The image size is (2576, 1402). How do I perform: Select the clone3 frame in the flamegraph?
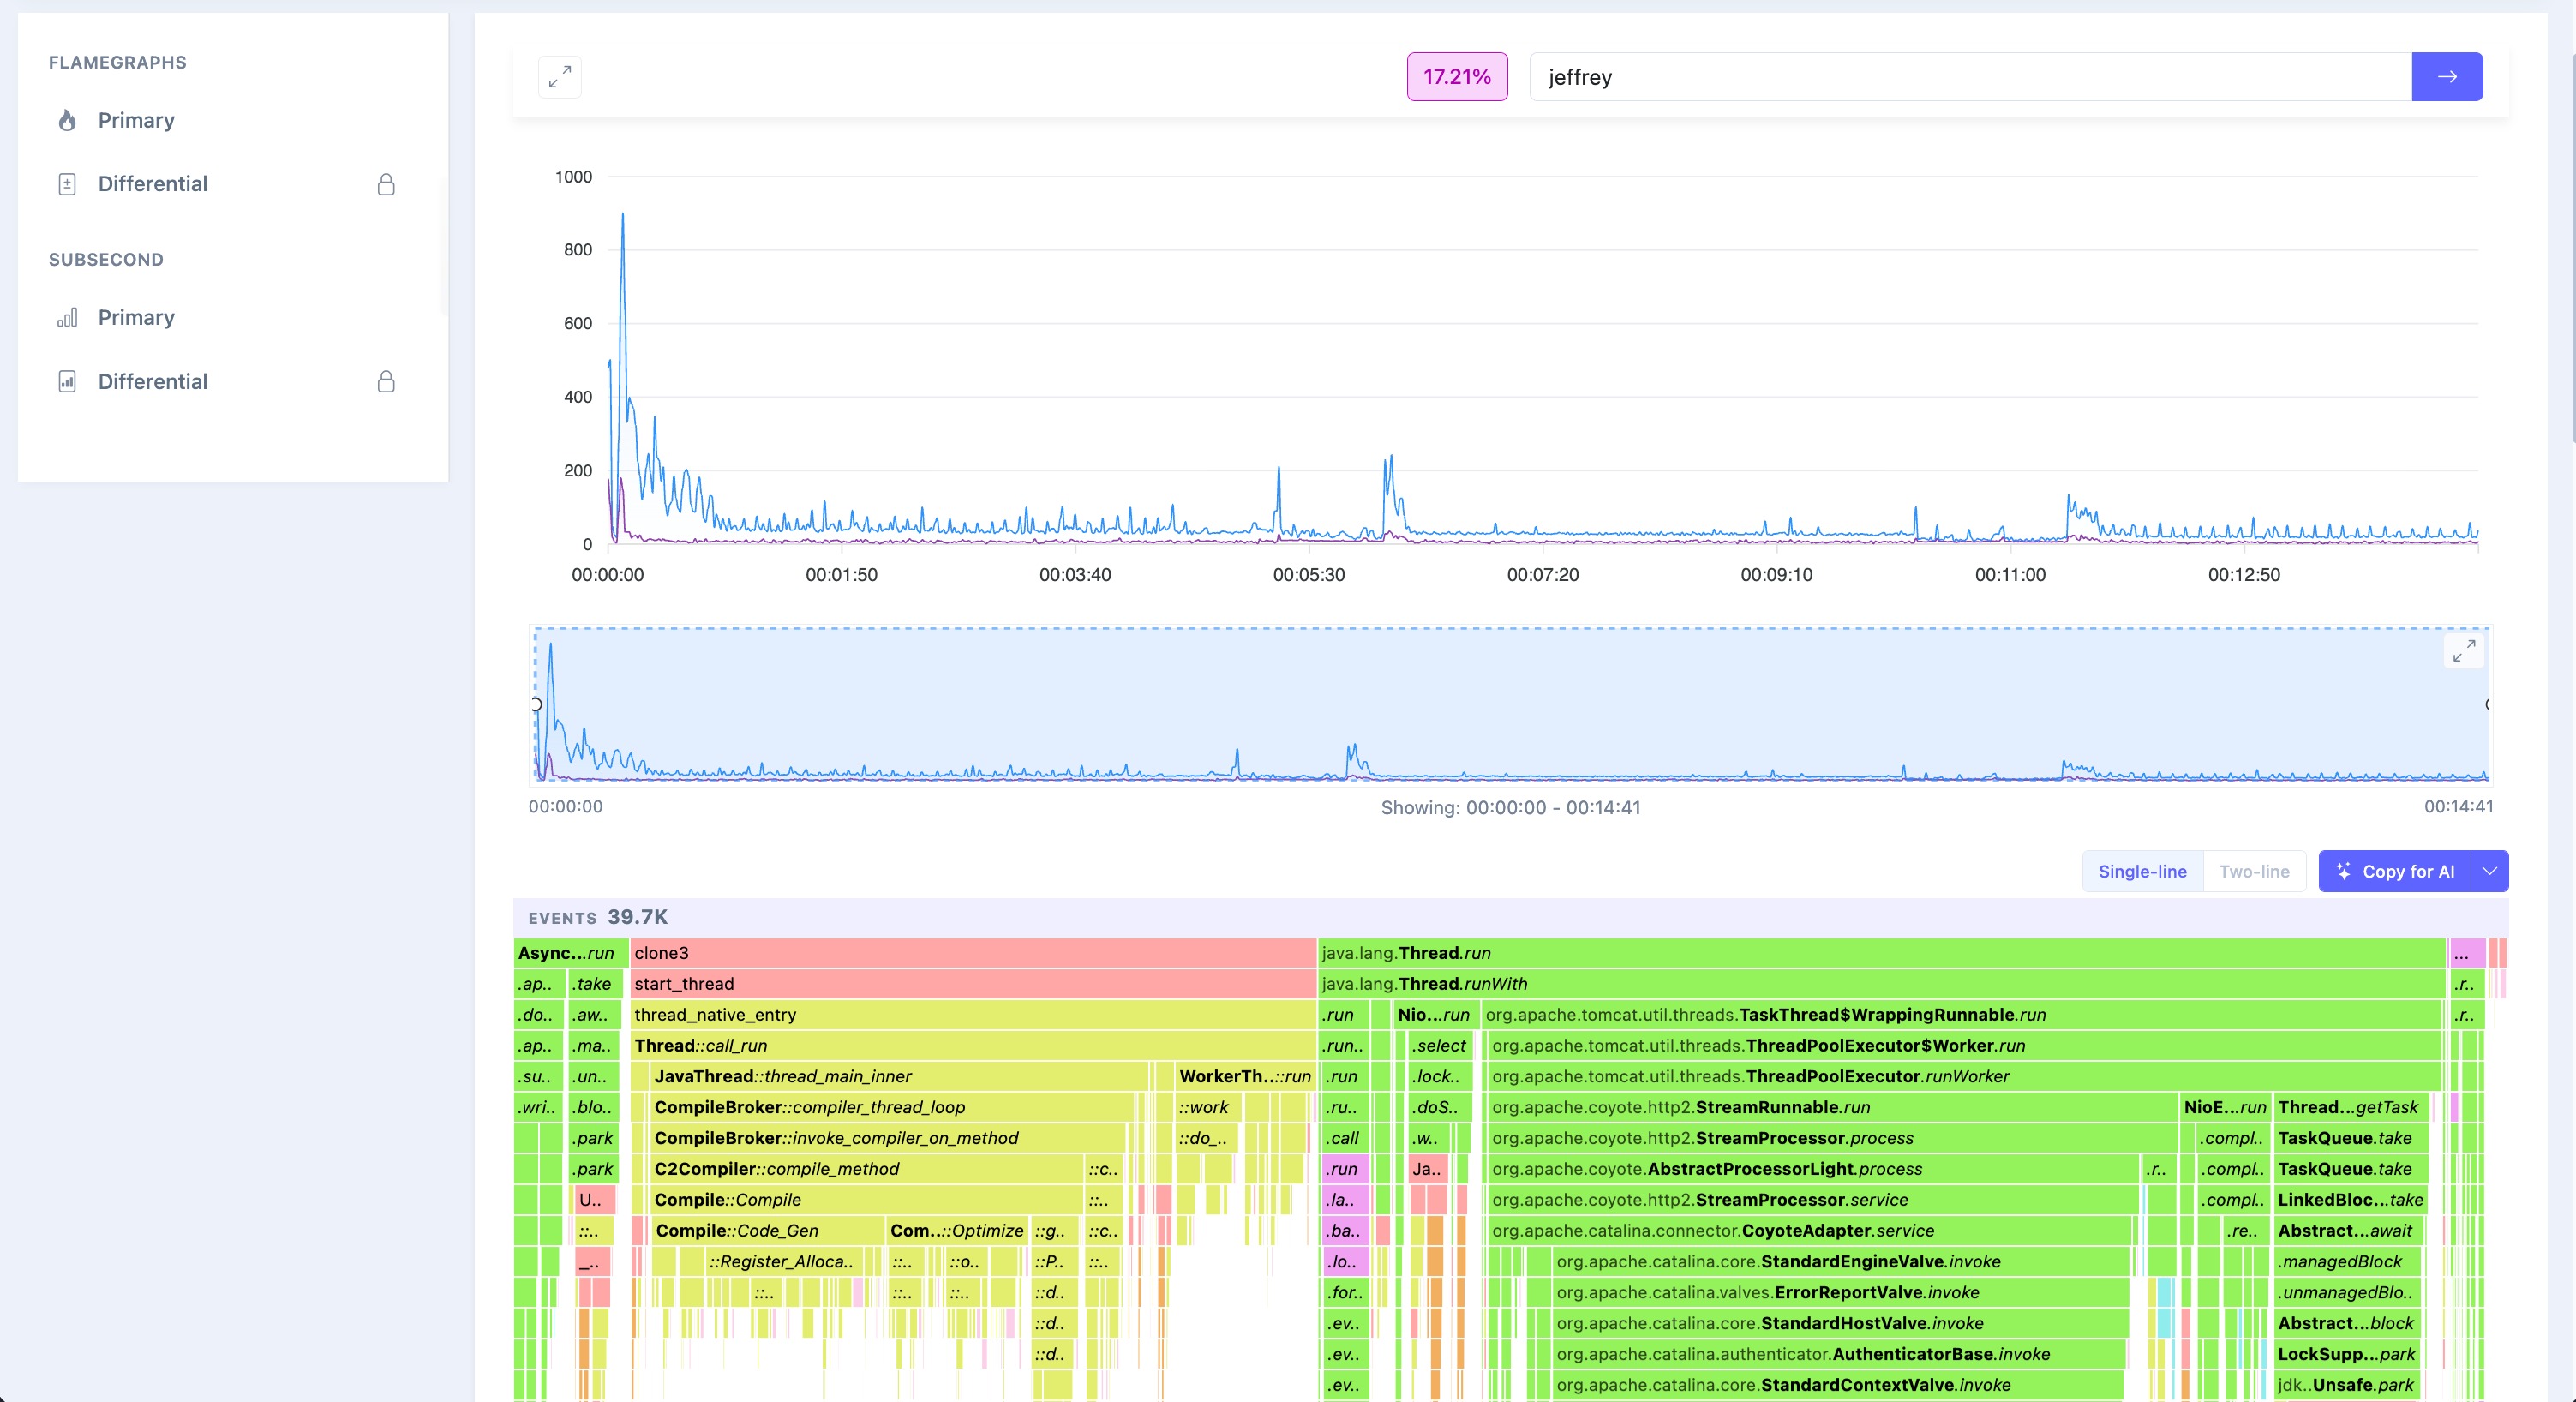(973, 953)
